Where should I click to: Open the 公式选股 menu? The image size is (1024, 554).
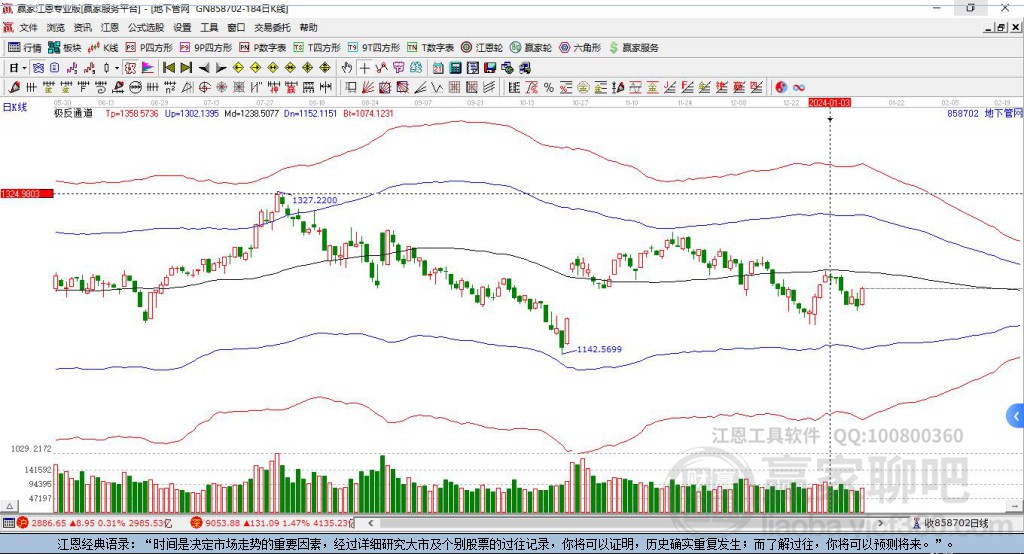tap(145, 28)
